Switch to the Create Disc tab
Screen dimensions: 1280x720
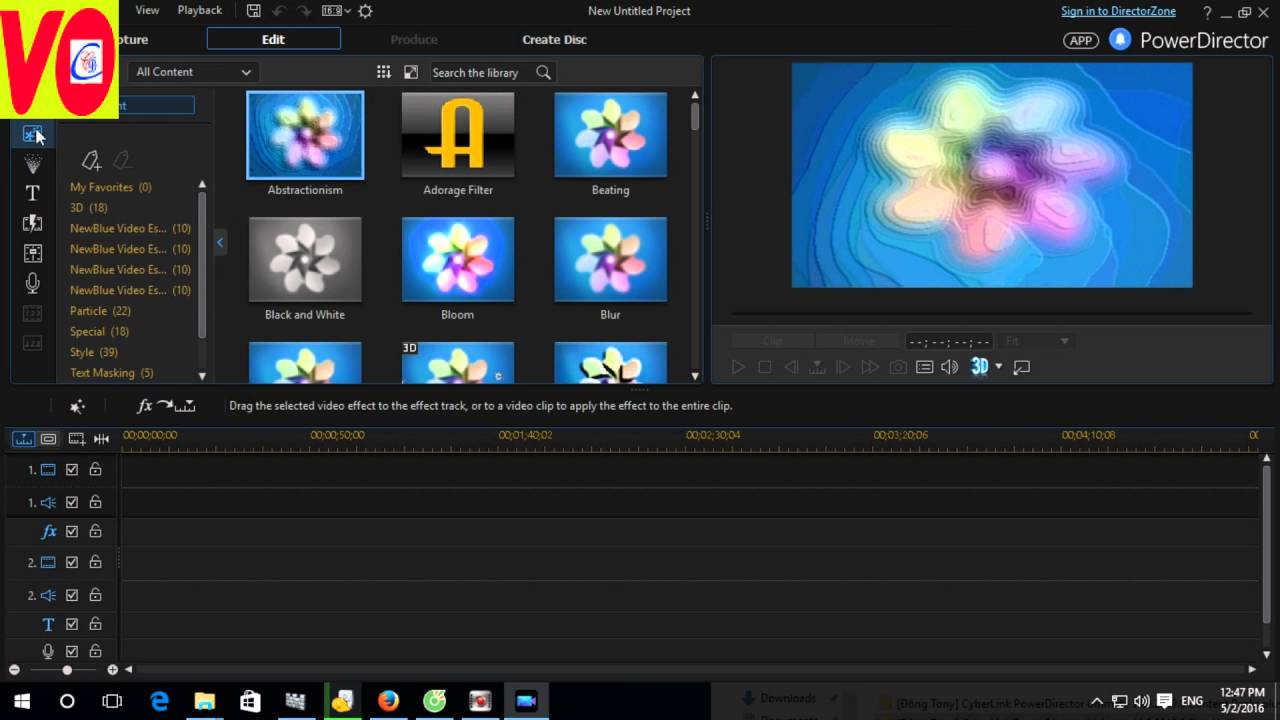[554, 39]
